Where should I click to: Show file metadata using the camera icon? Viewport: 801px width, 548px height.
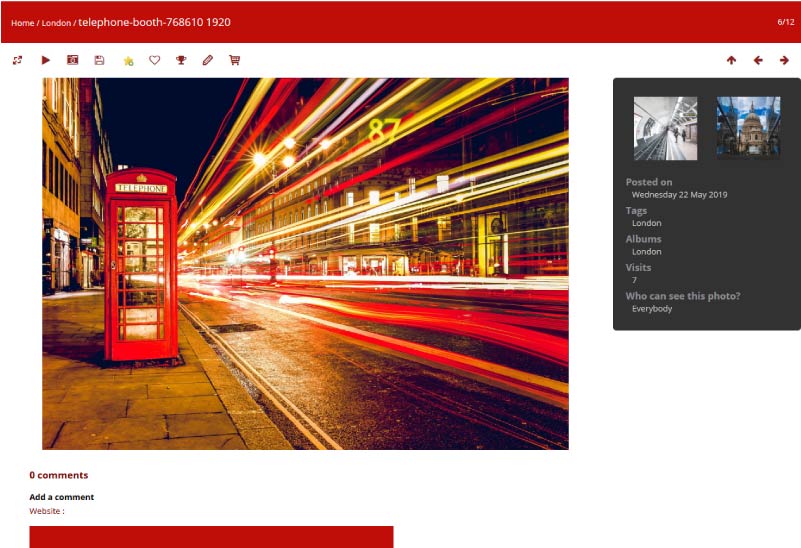coord(73,60)
